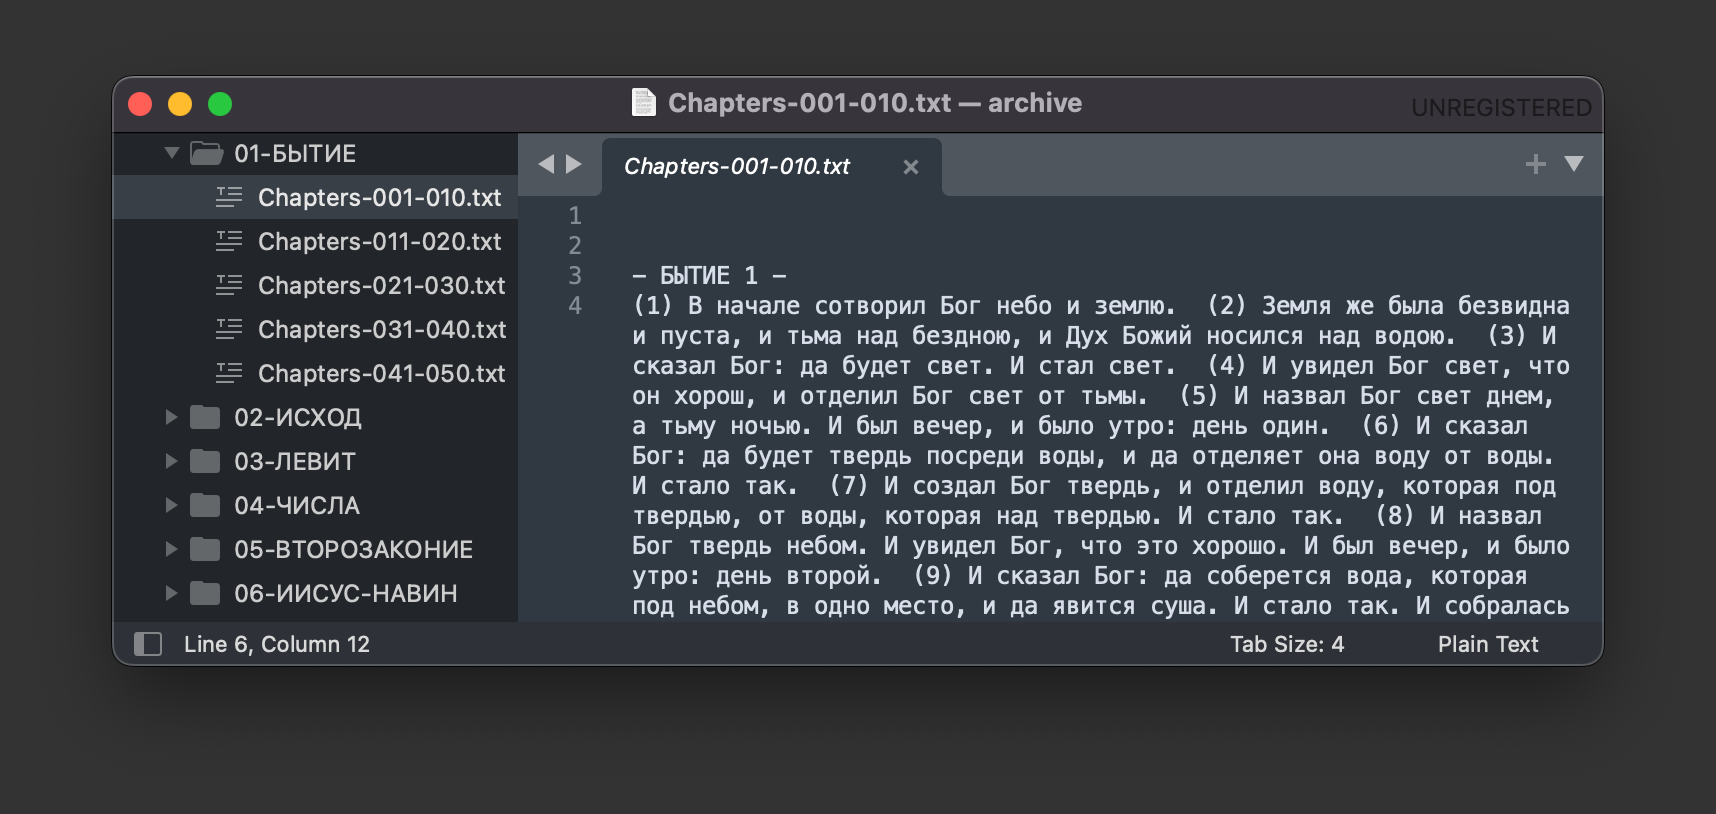This screenshot has width=1716, height=814.
Task: Place cursor on the '– БЫТИЕ 1 –' heading
Action: click(x=709, y=275)
